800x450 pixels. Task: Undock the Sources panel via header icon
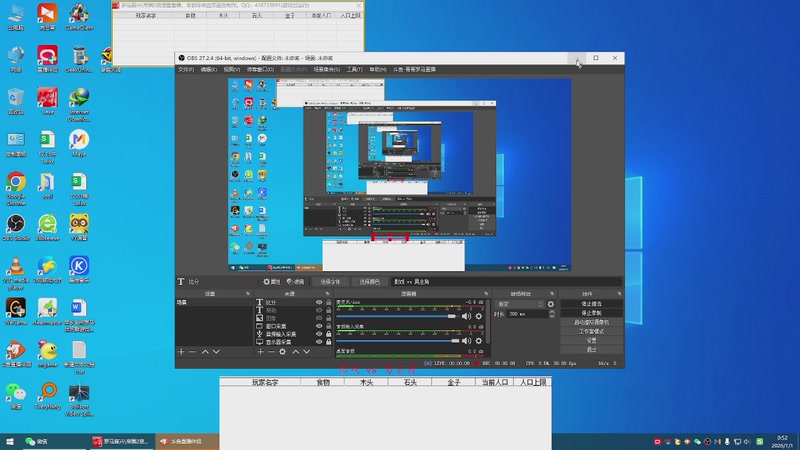pyautogui.click(x=328, y=294)
